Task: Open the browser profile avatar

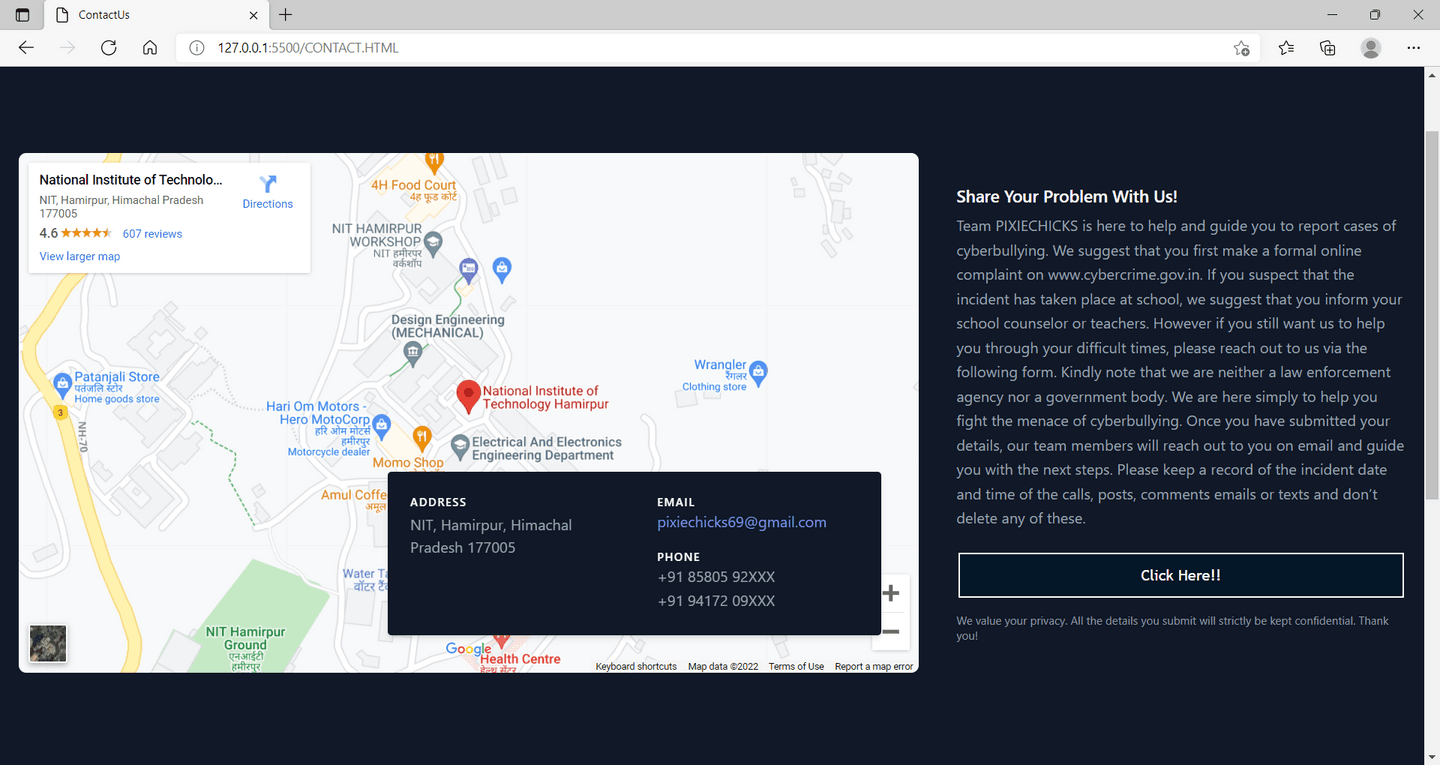Action: 1371,48
